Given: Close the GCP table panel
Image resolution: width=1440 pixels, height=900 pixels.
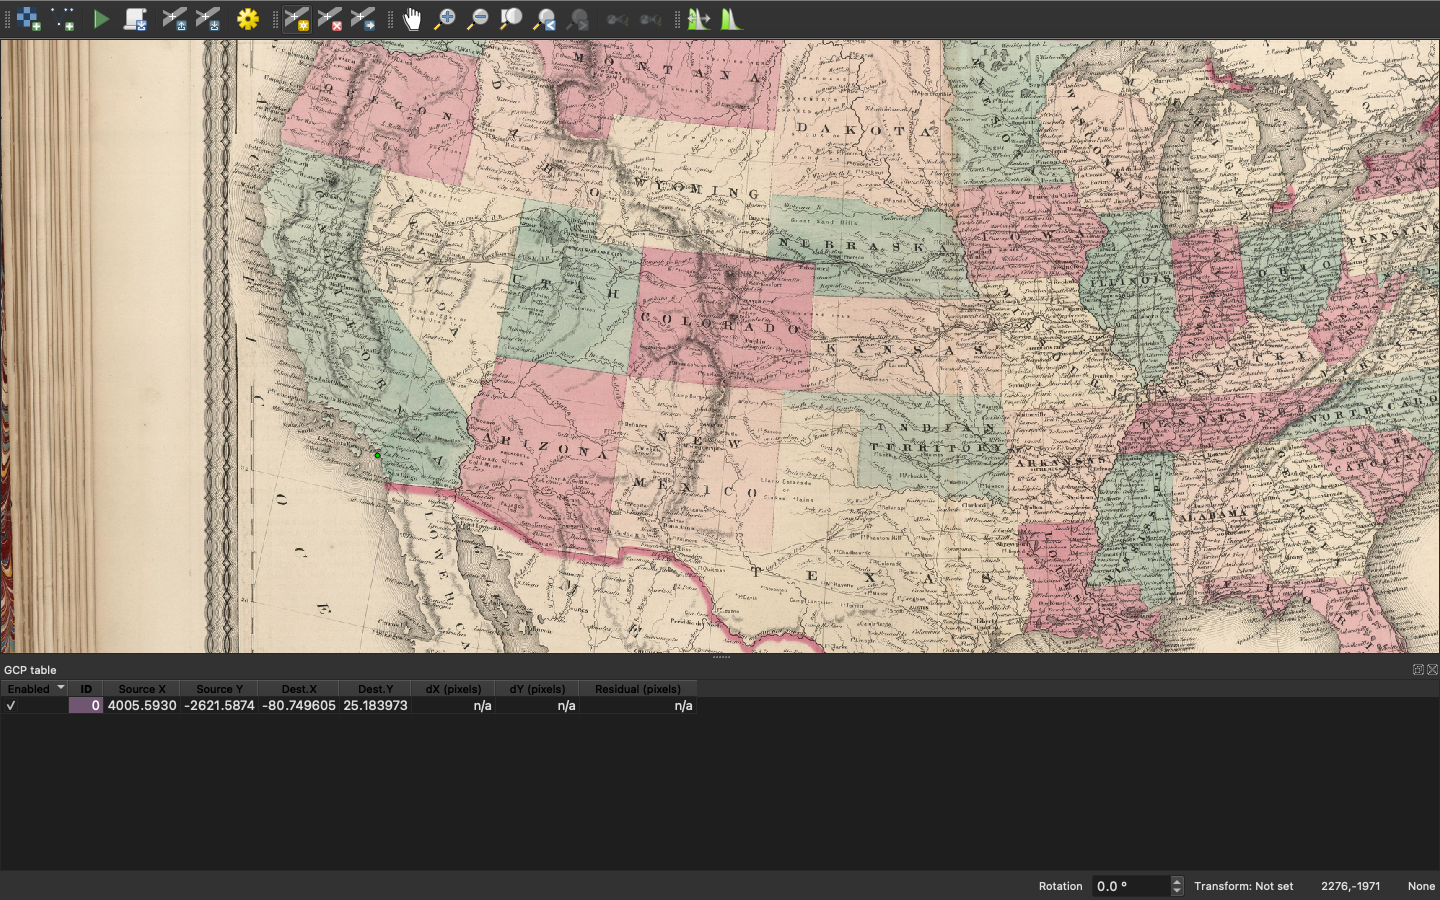Looking at the screenshot, I should (x=1432, y=670).
